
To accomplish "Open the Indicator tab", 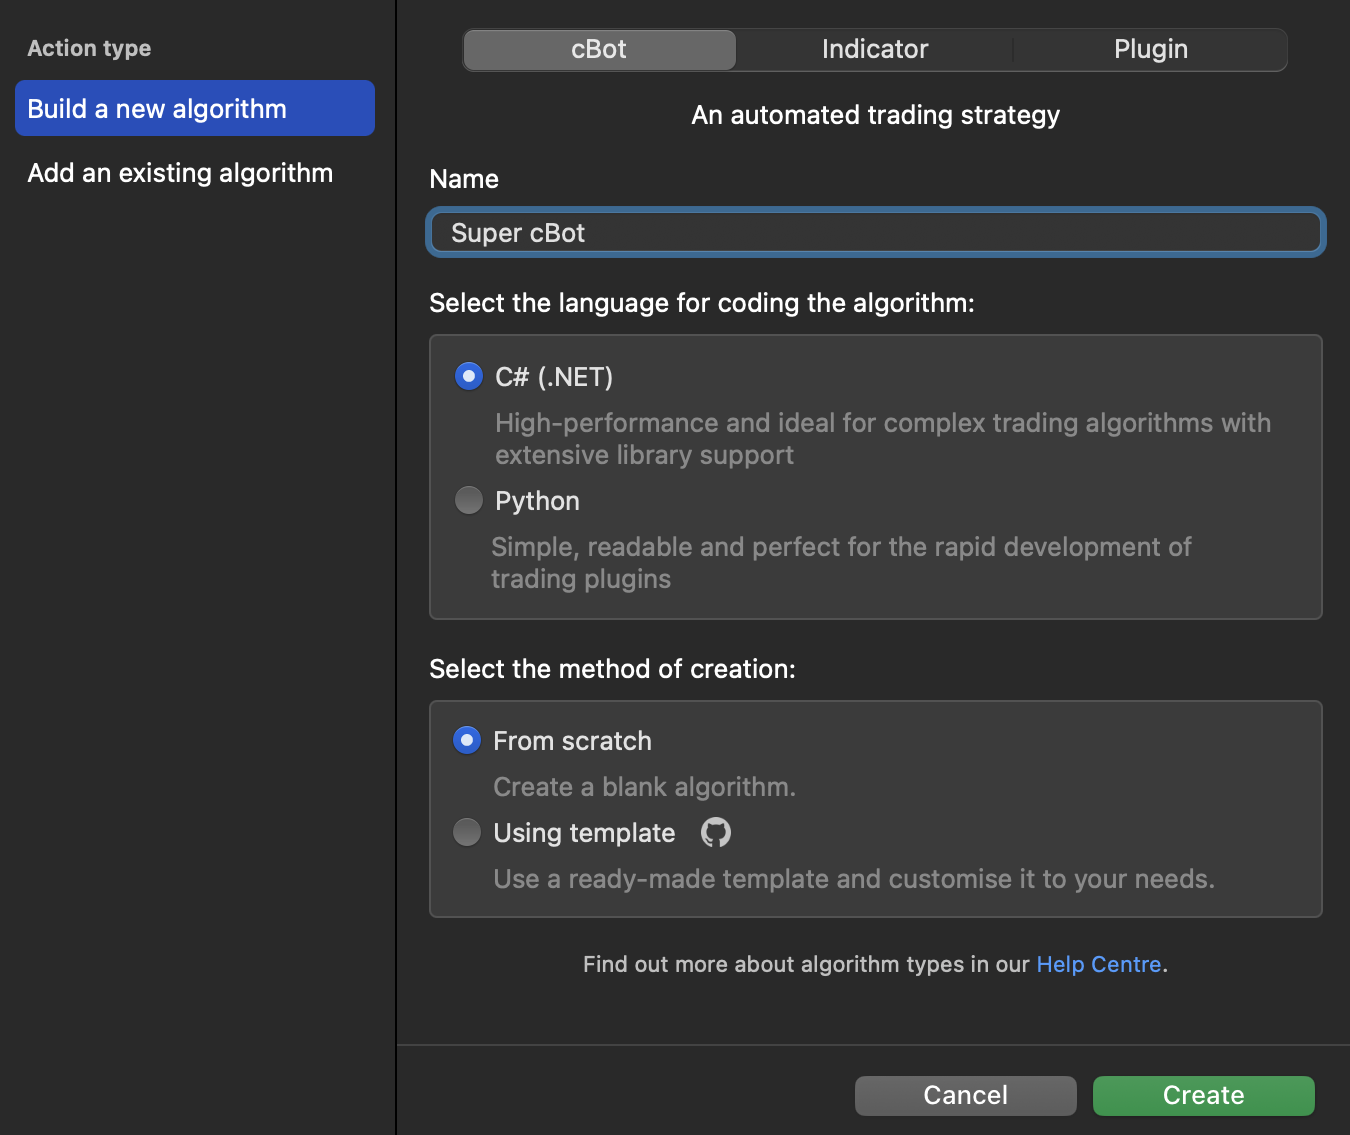I will pos(875,49).
